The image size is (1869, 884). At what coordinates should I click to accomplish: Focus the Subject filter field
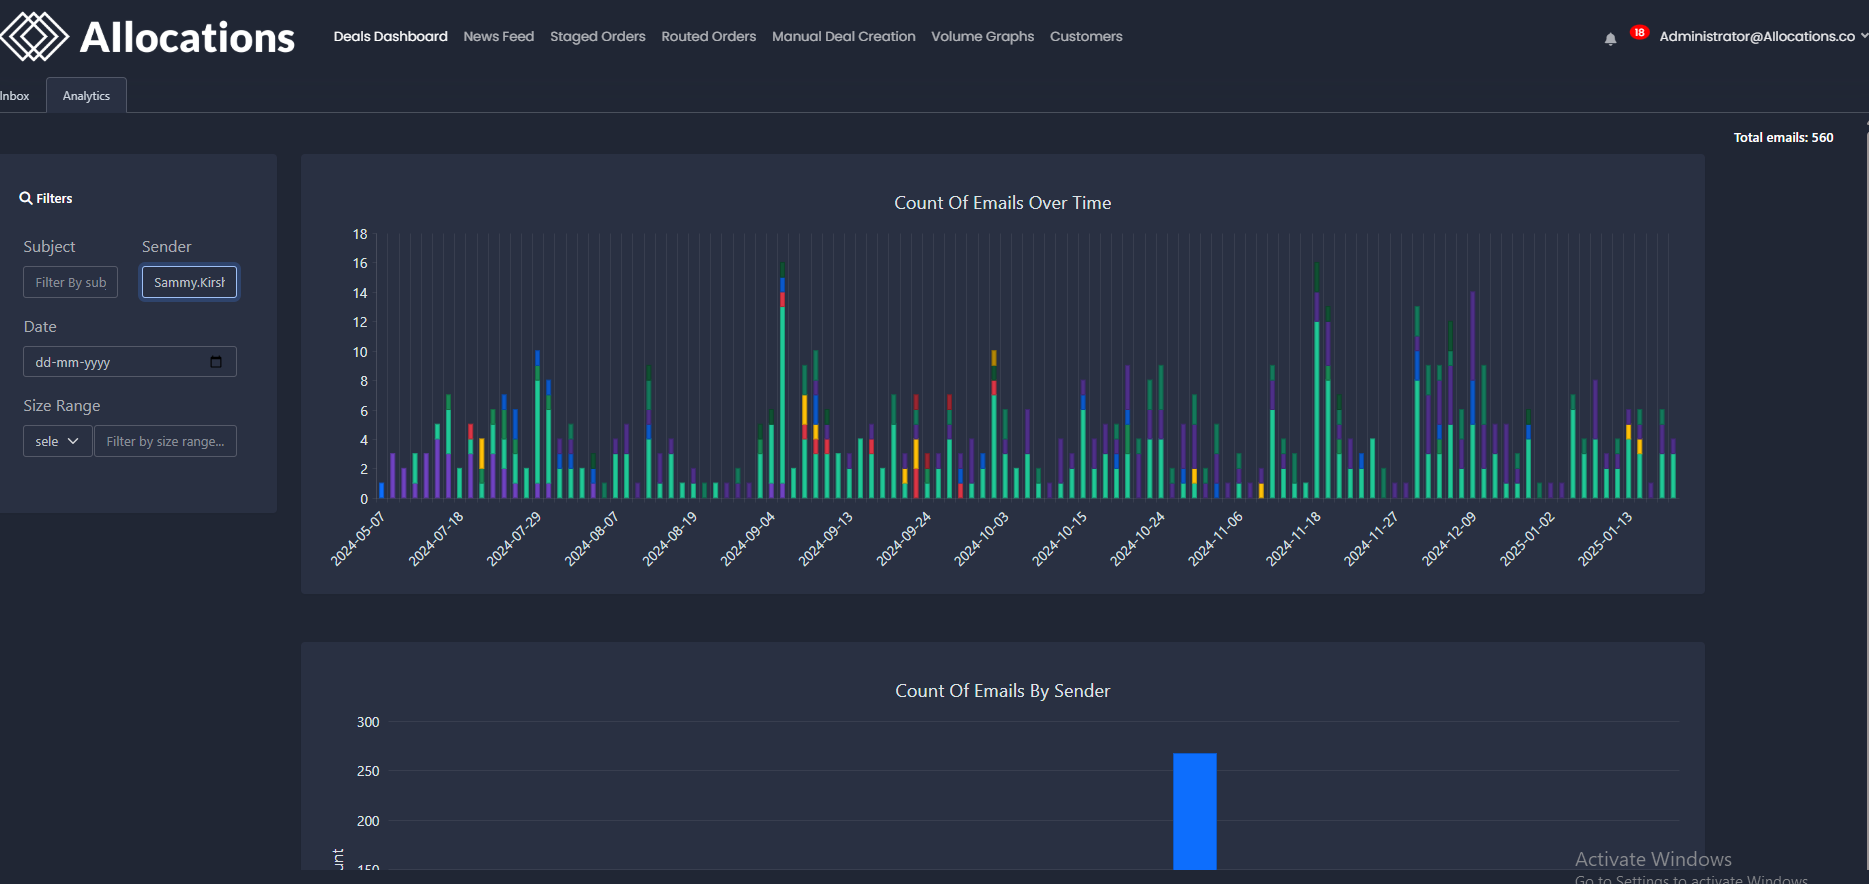71,282
